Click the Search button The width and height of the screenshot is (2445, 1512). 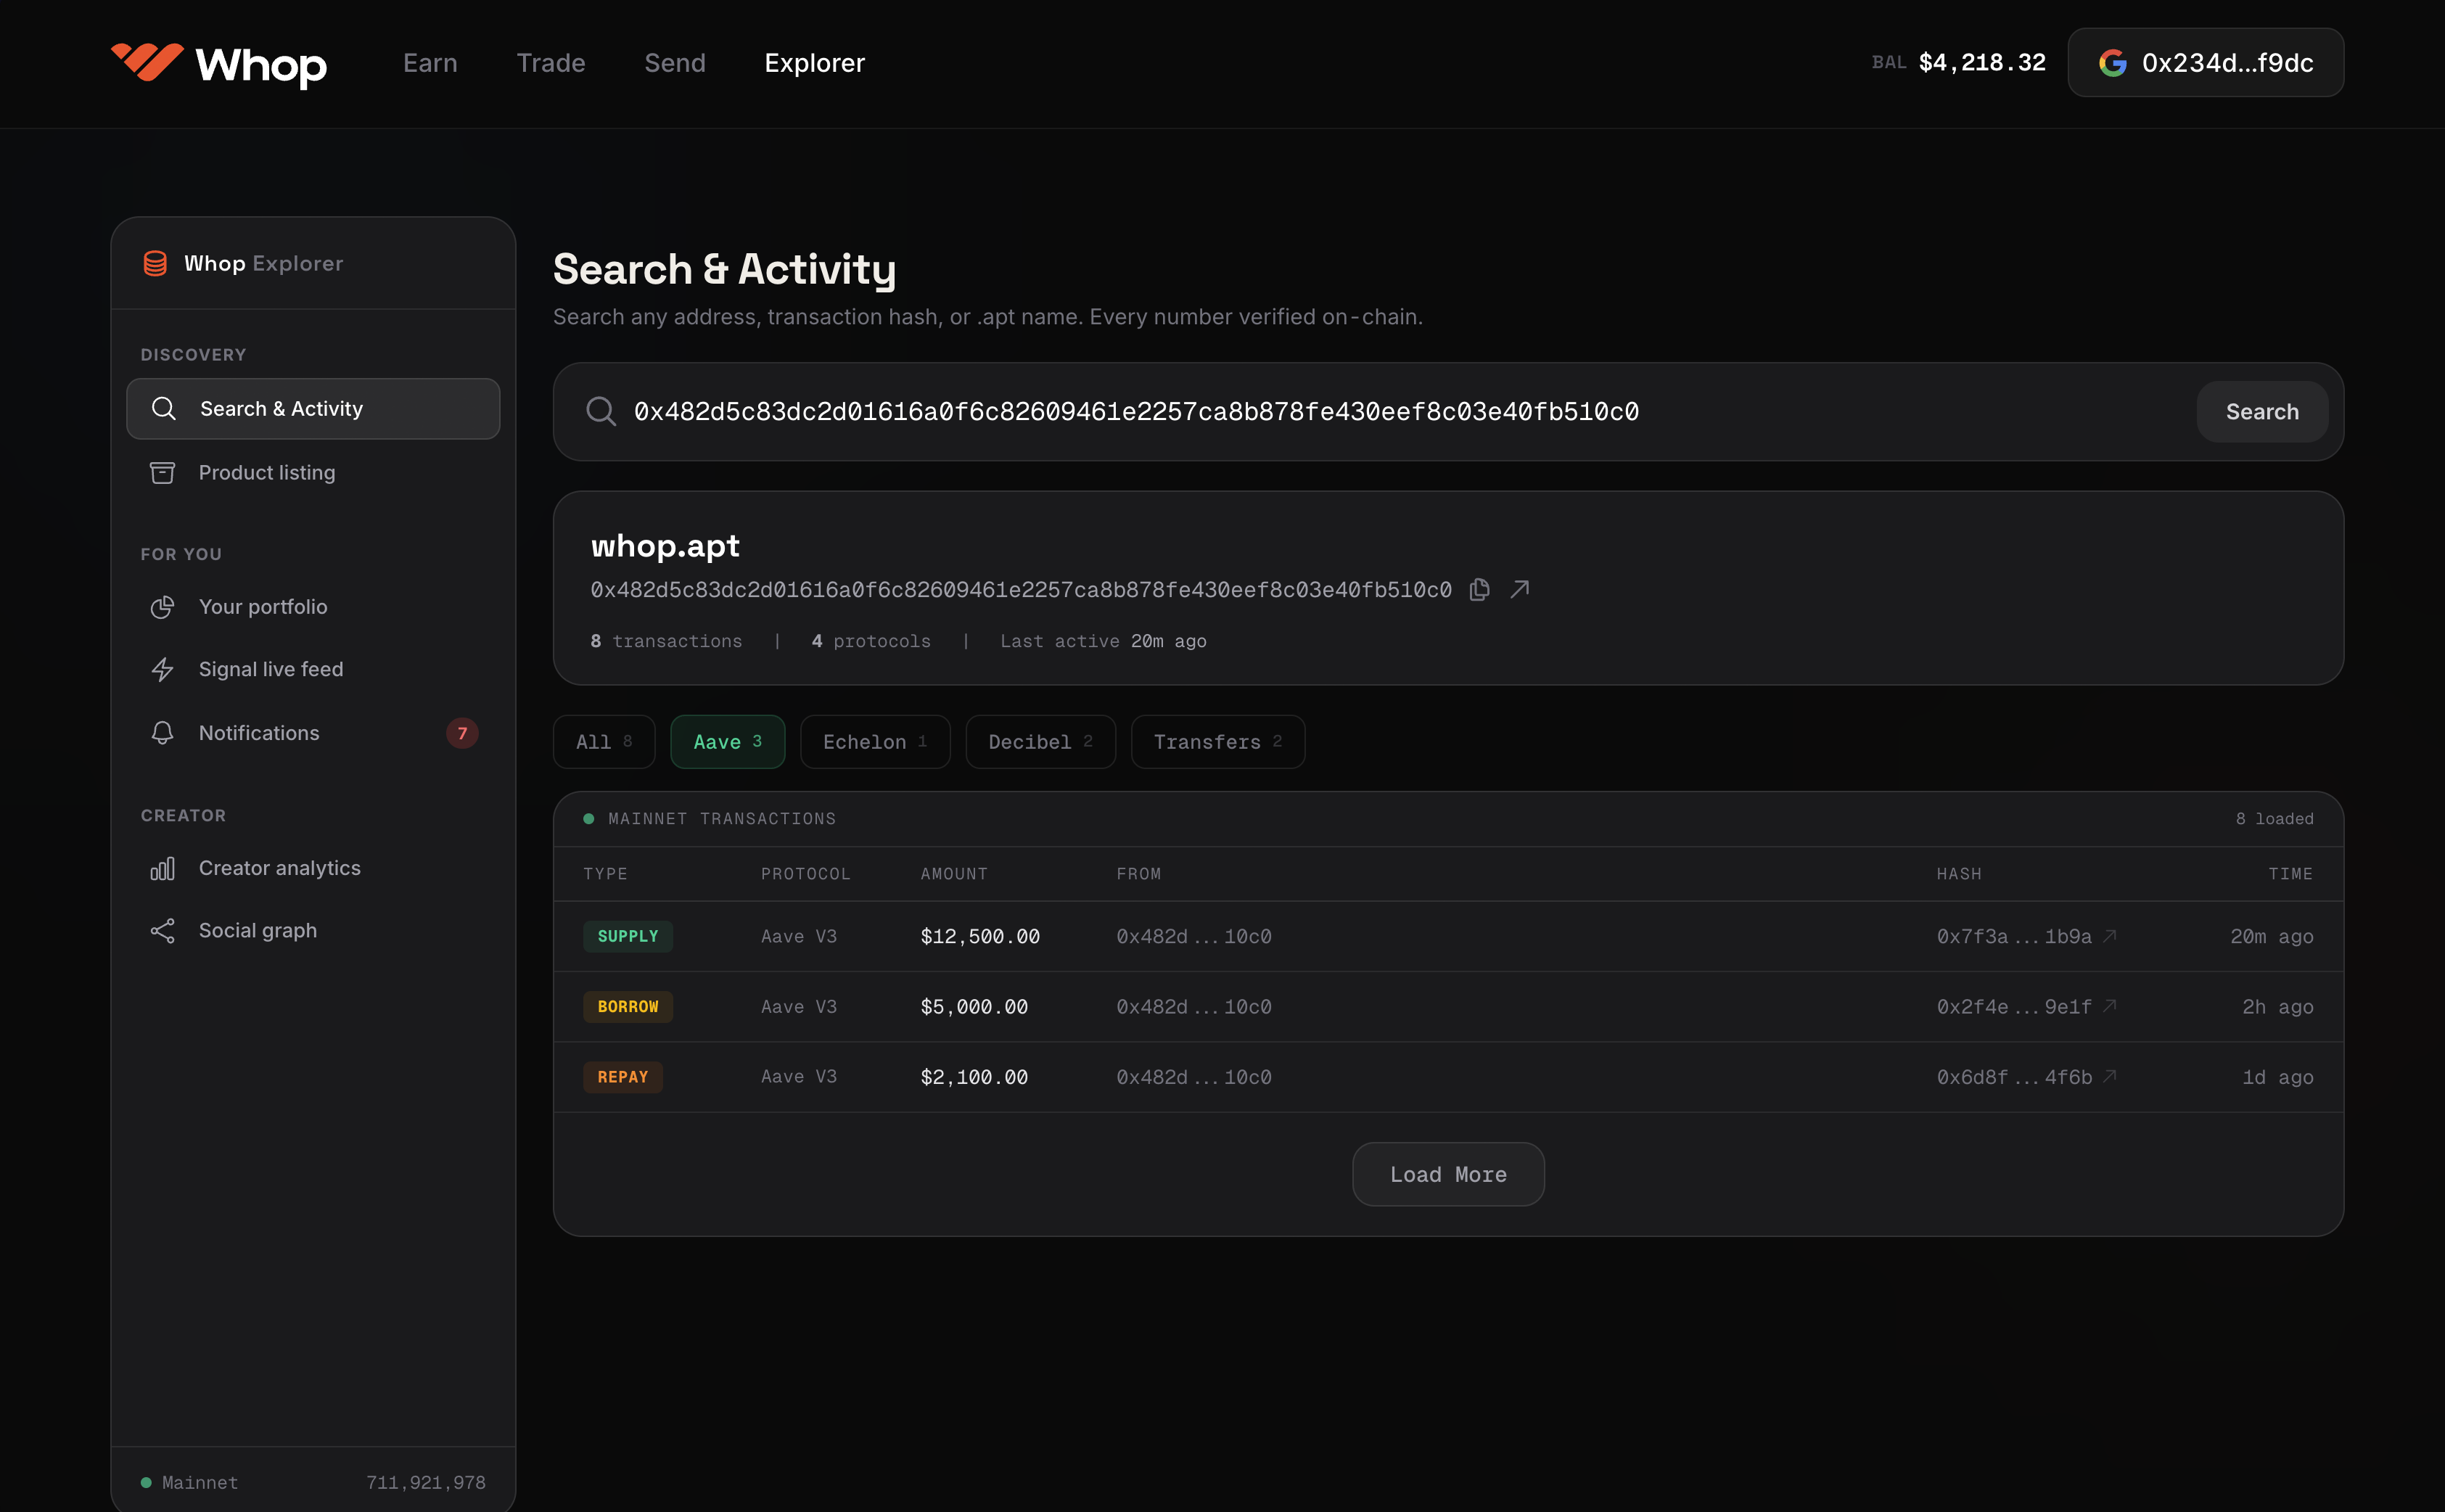click(x=2261, y=411)
